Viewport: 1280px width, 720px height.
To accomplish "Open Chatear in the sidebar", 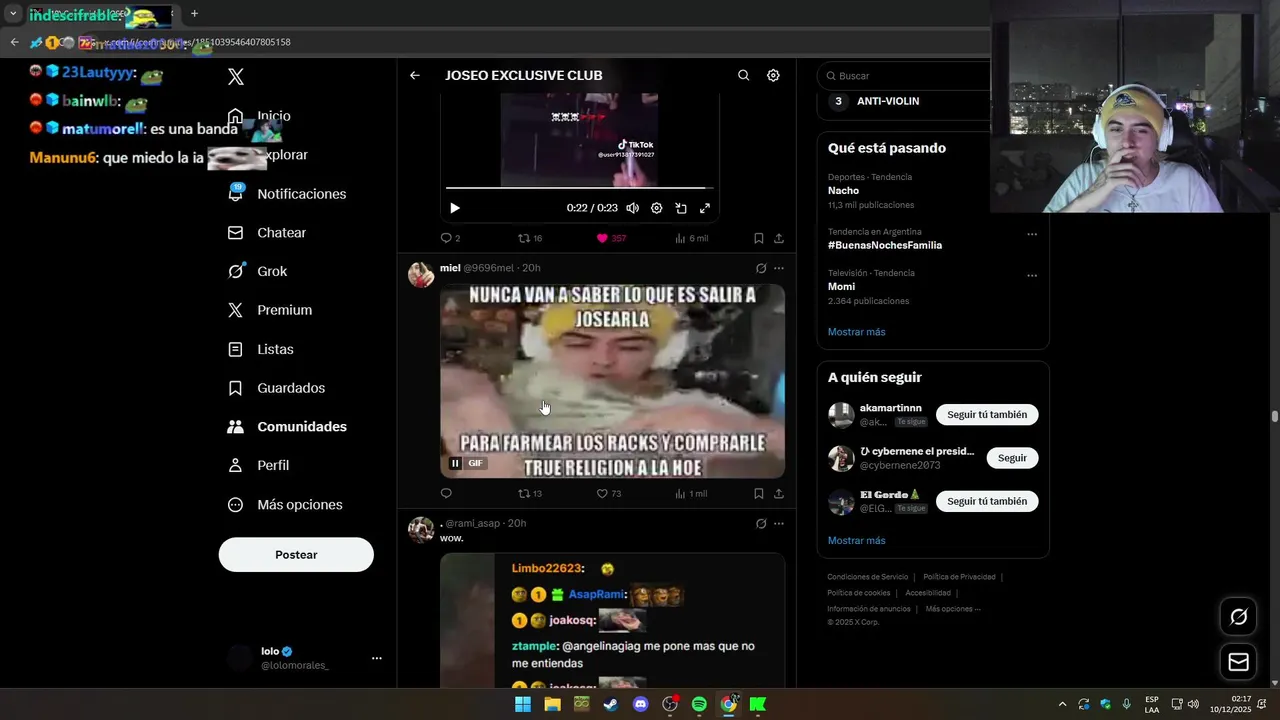I will click(x=267, y=233).
